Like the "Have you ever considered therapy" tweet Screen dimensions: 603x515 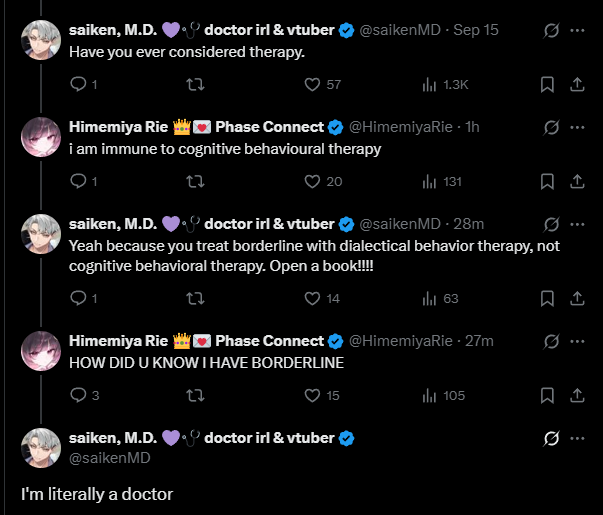tap(311, 85)
